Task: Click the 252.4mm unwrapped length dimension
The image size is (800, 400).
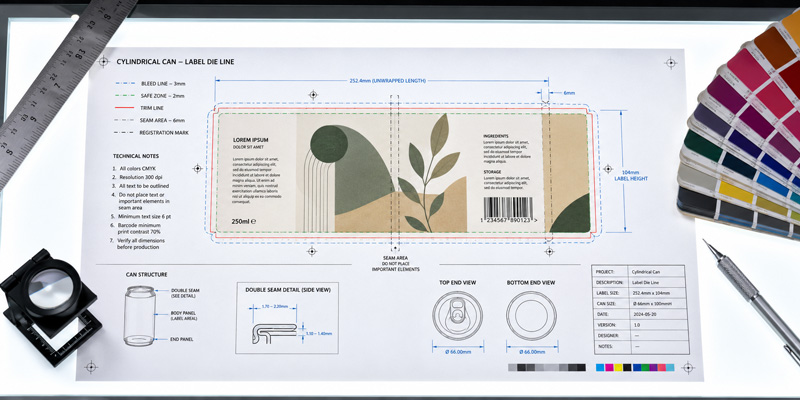Action: [x=381, y=81]
